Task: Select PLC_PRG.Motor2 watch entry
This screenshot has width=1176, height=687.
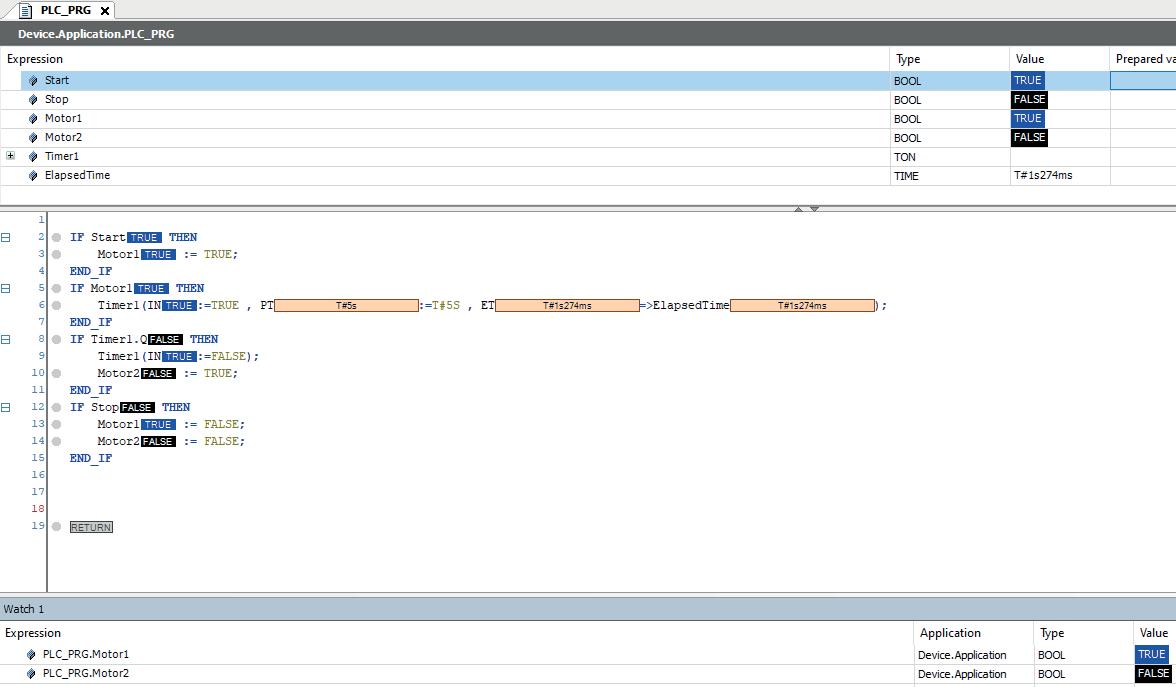Action: tap(86, 673)
